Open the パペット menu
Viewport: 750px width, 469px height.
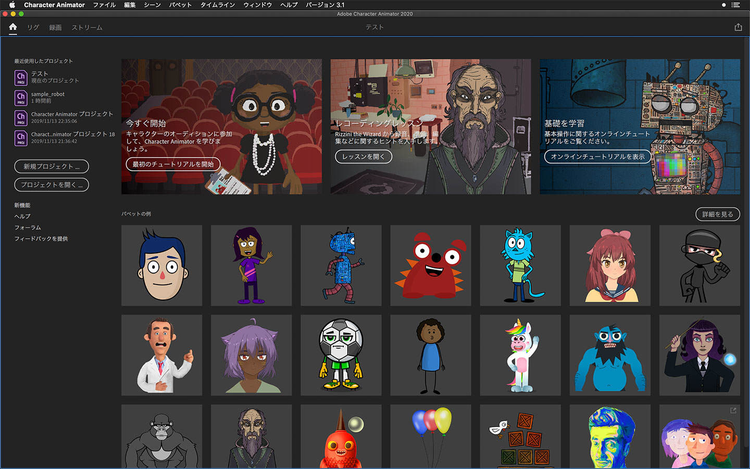click(180, 5)
